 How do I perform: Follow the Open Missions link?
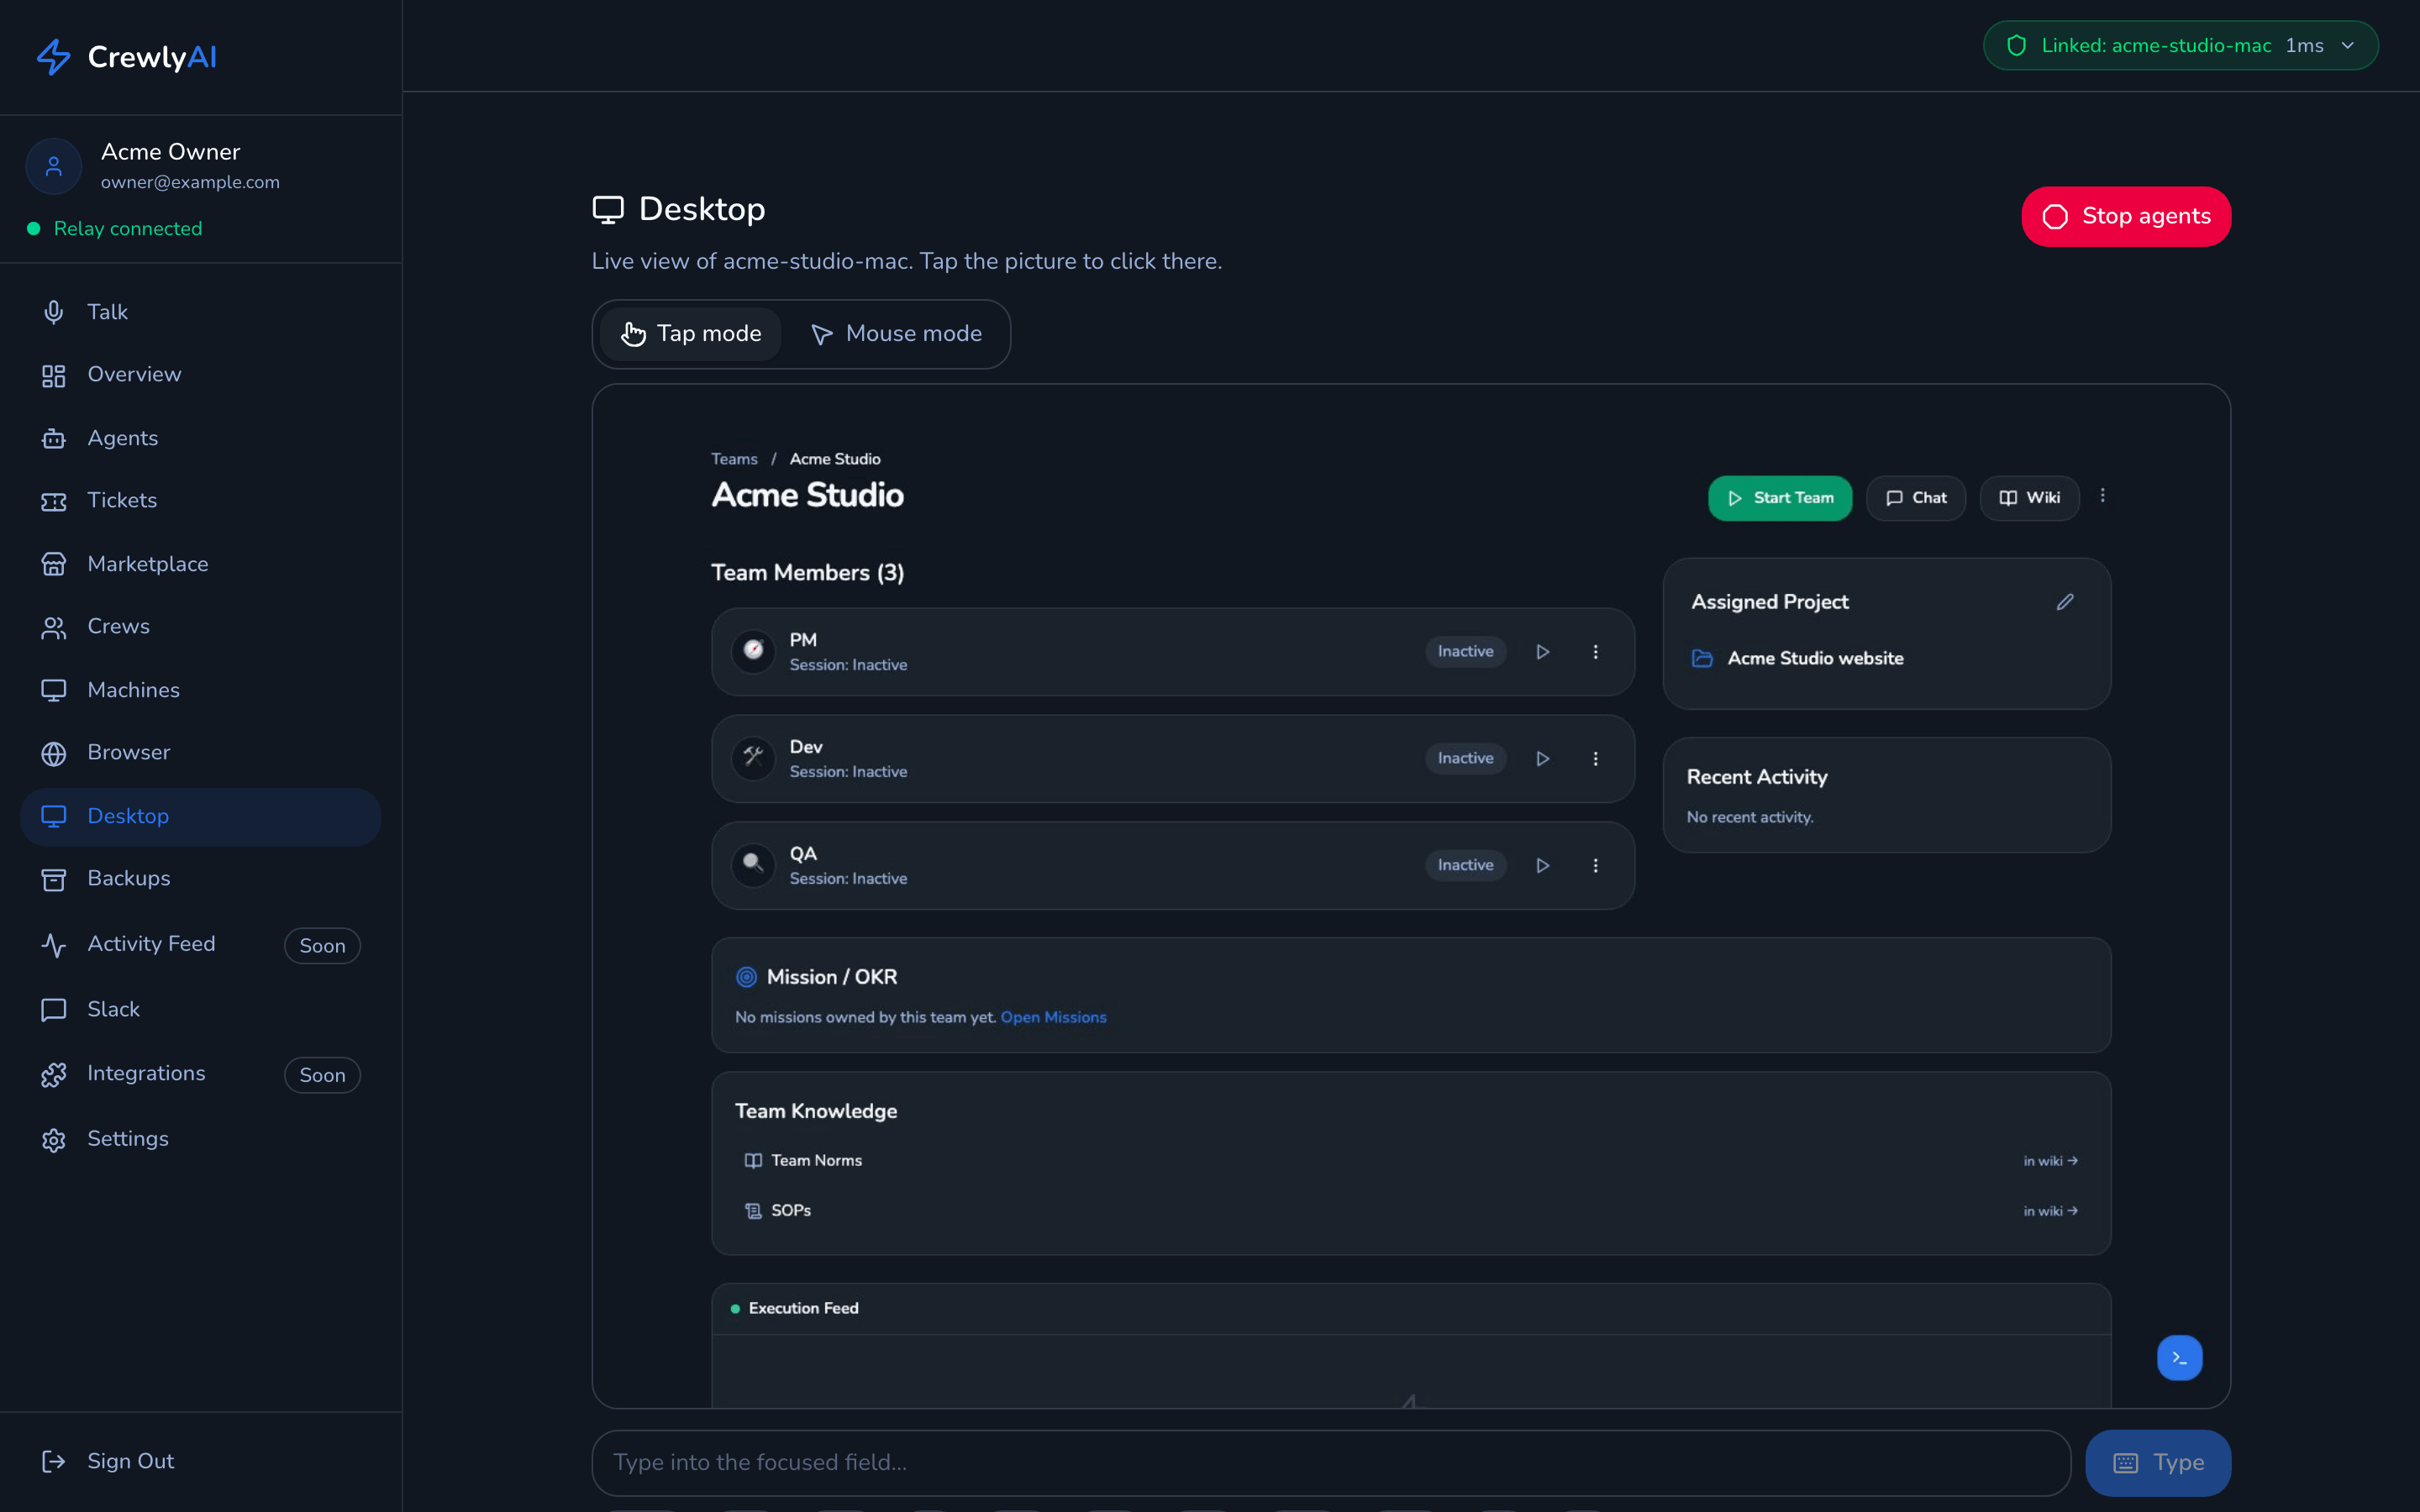tap(1053, 1017)
